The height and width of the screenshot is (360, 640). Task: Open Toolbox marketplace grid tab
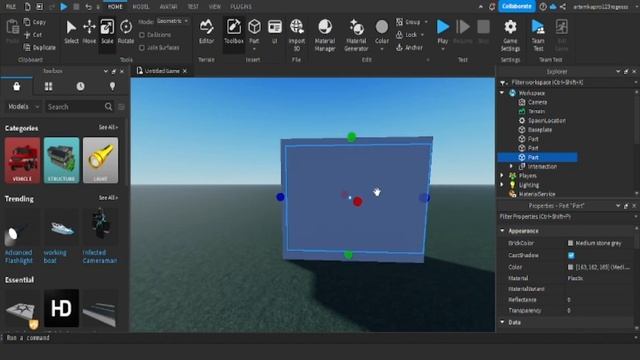point(49,87)
